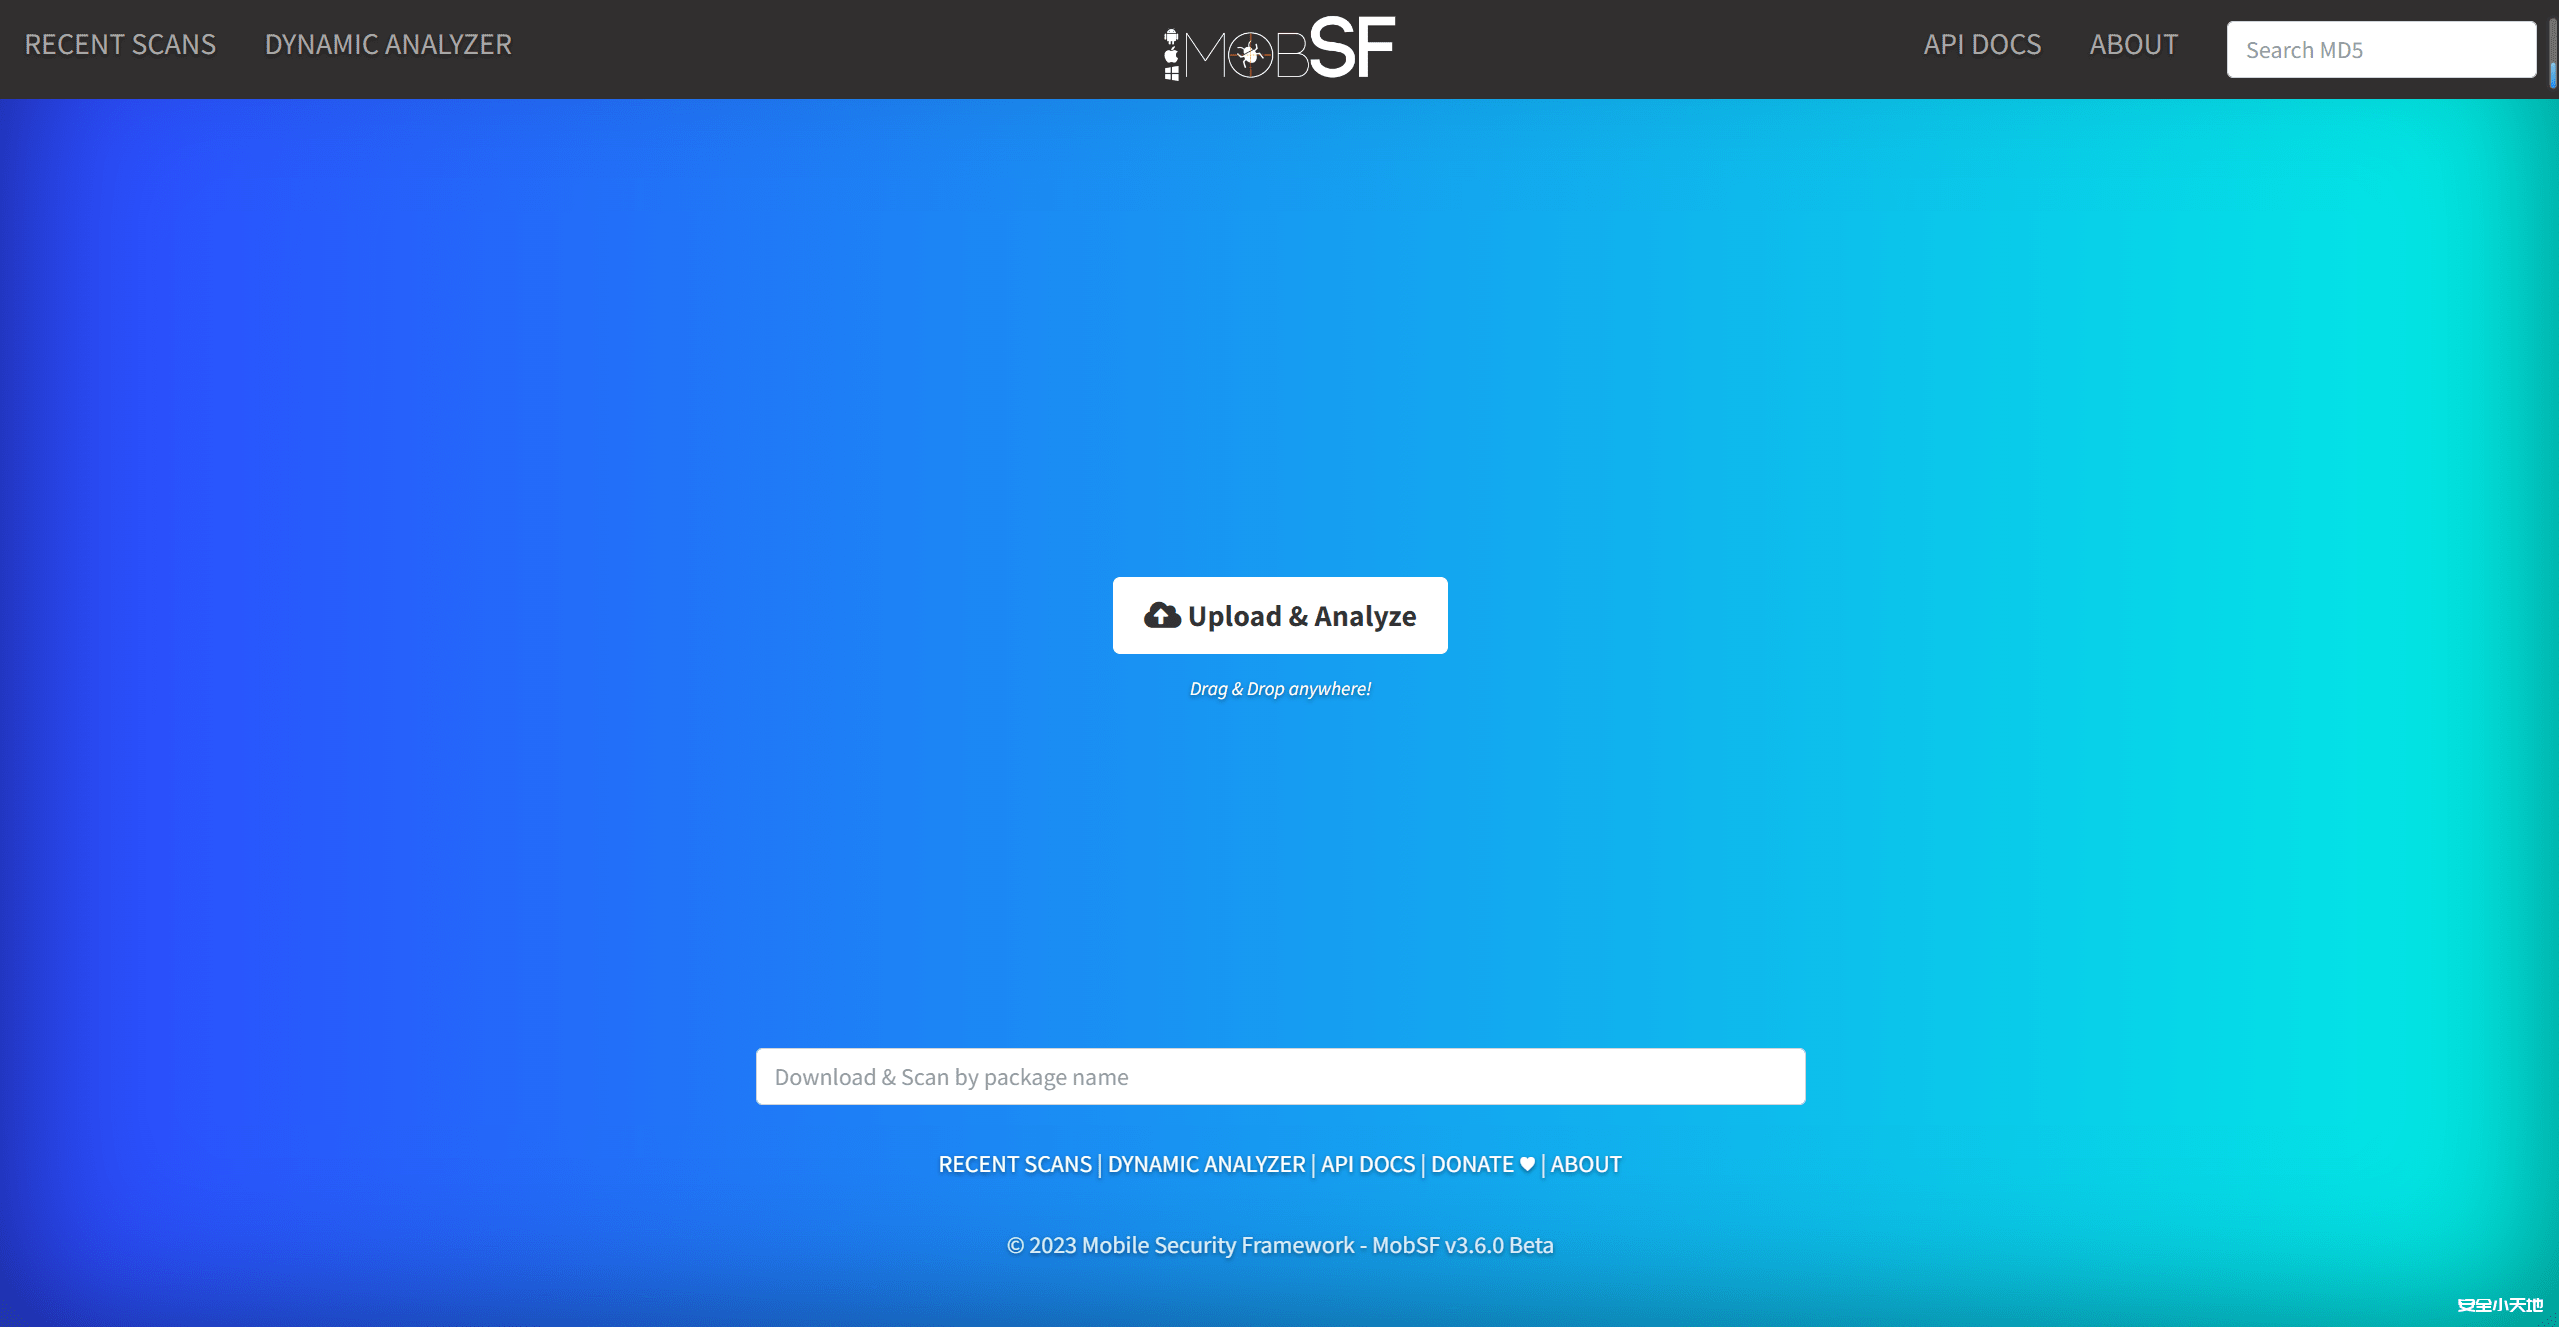Go to API DOCS in the top navbar

coord(1982,44)
